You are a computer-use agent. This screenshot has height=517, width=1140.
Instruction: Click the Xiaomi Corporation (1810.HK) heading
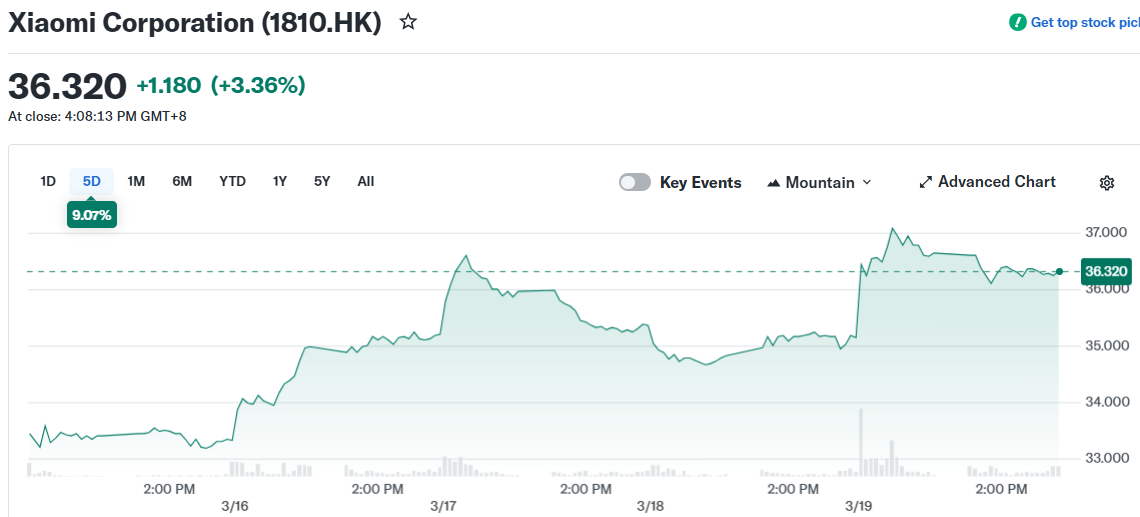point(195,23)
